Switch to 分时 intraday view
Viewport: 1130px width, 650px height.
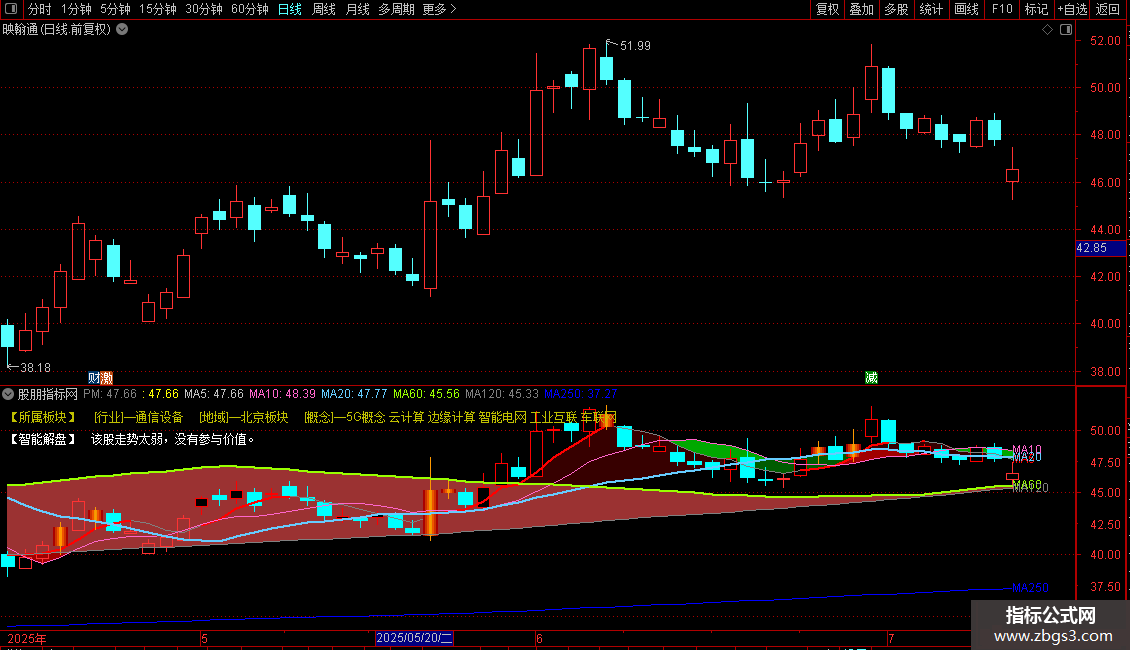click(40, 9)
